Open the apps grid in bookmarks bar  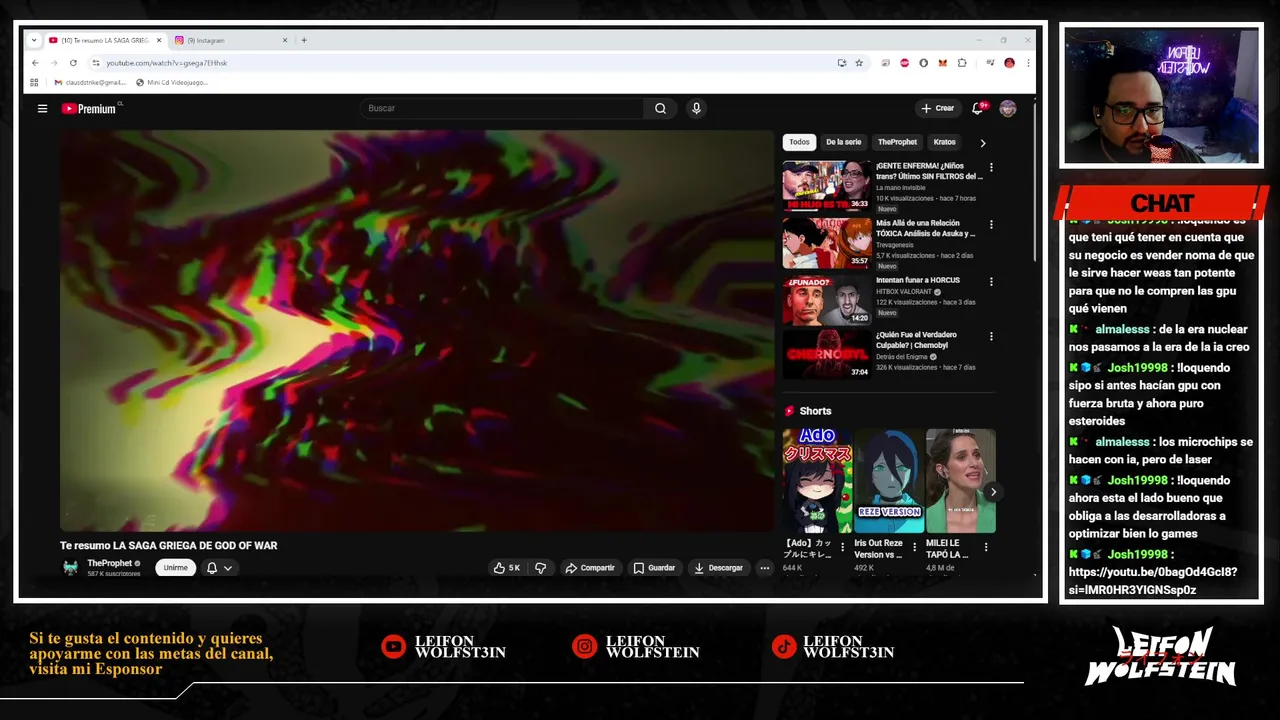coord(34,82)
